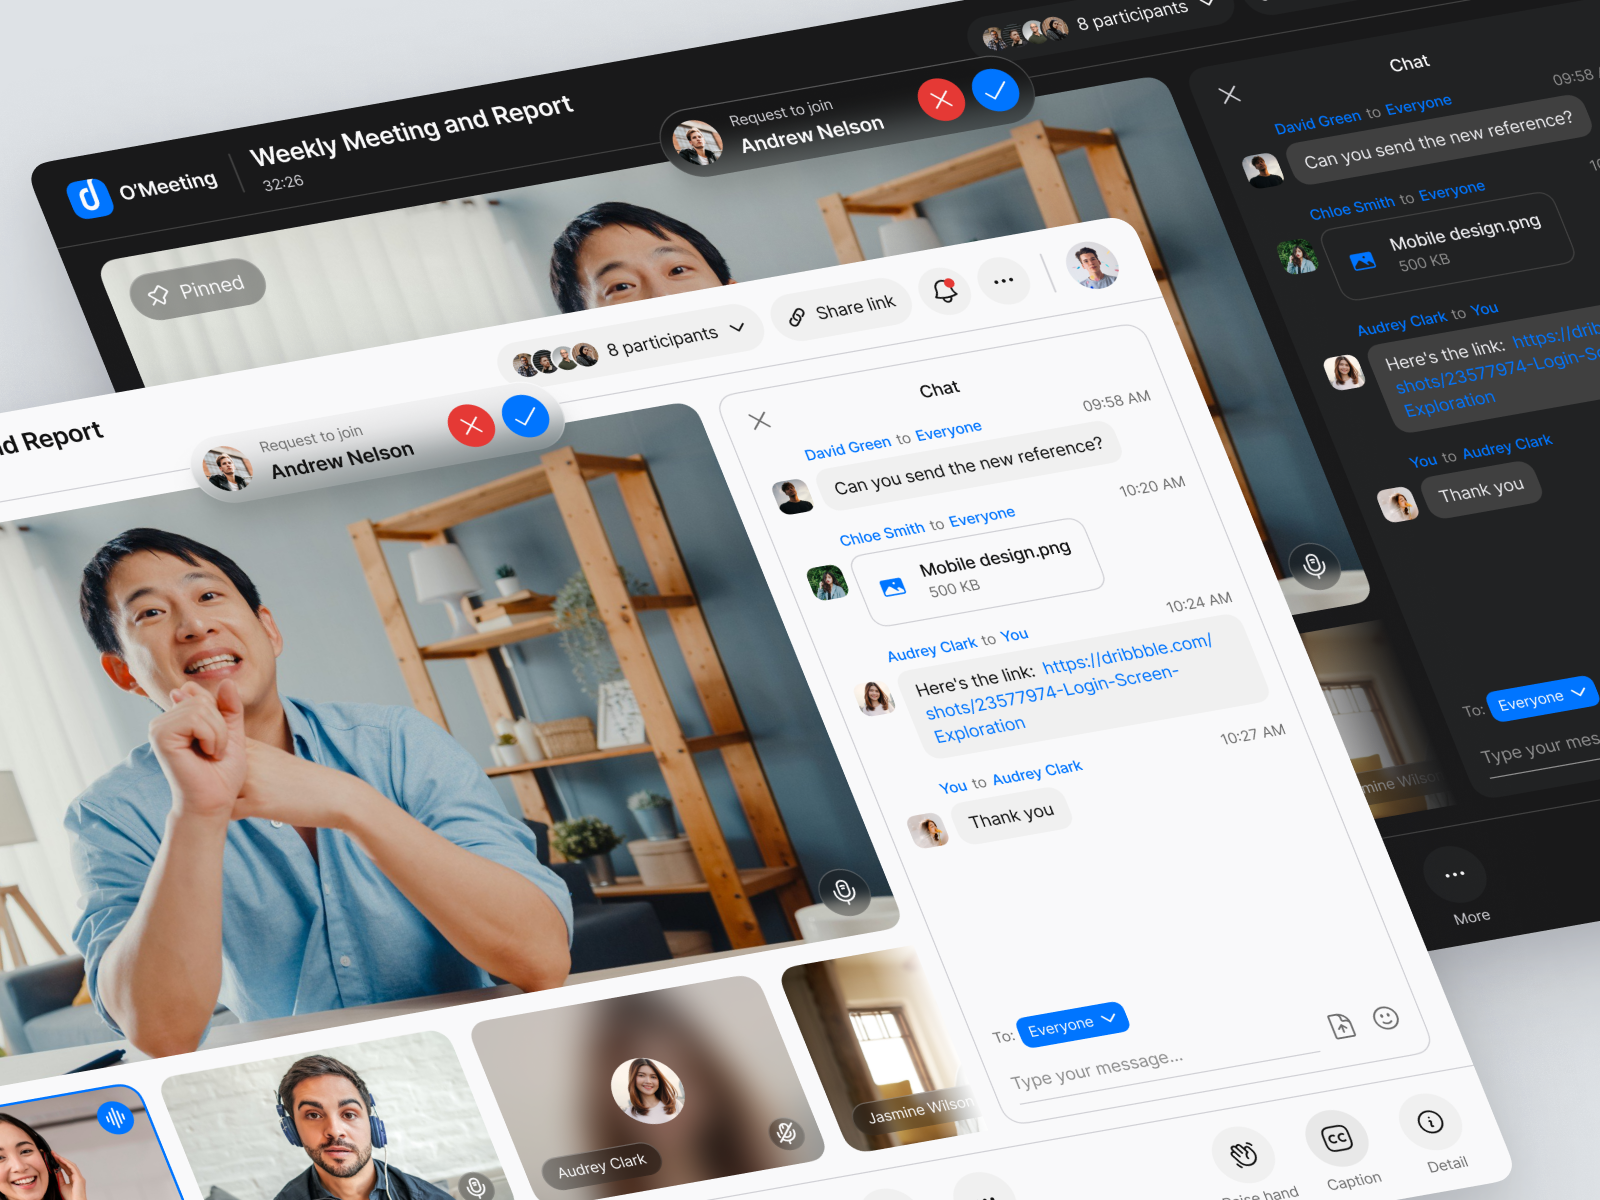Open Mobile design.png attachment in dark chat
The height and width of the screenshot is (1200, 1600).
pos(1449,246)
